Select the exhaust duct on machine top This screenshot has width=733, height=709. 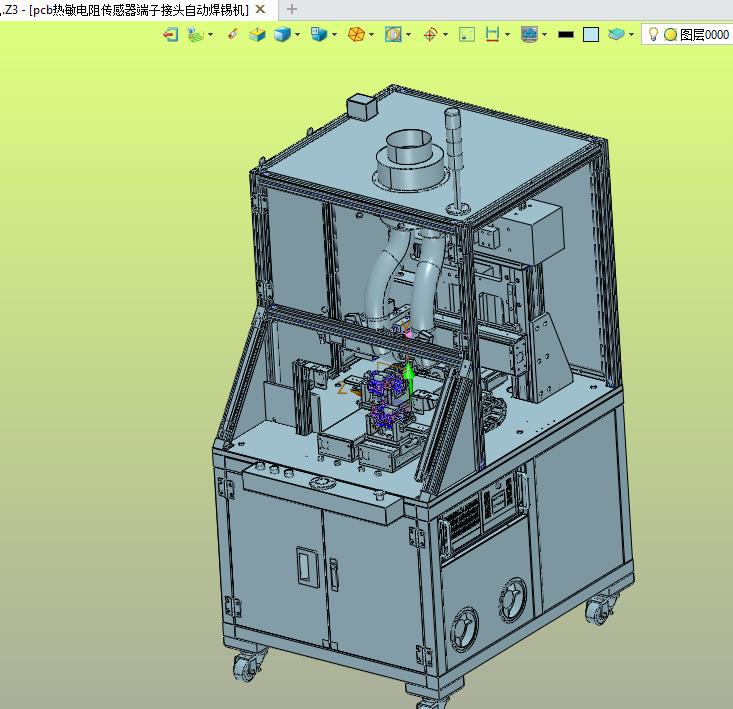click(x=410, y=160)
